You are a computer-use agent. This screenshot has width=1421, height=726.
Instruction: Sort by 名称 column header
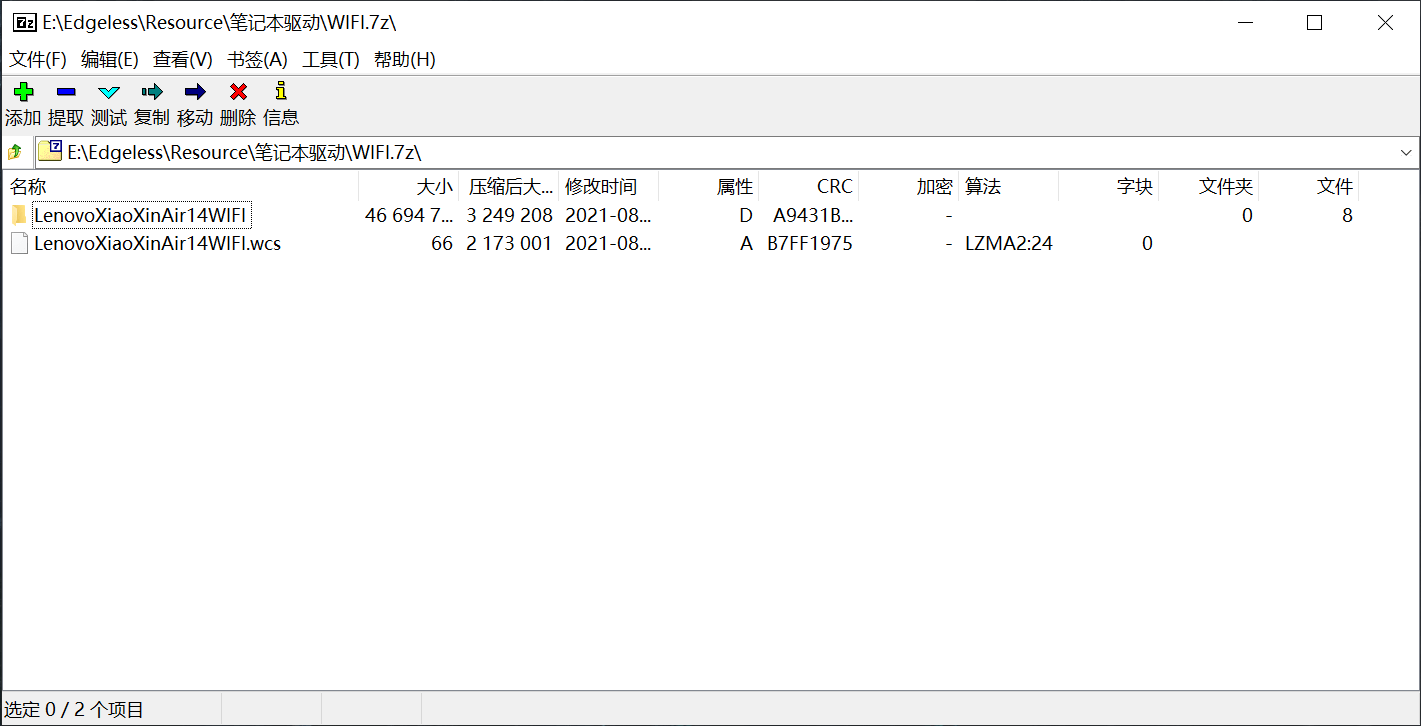tap(181, 187)
